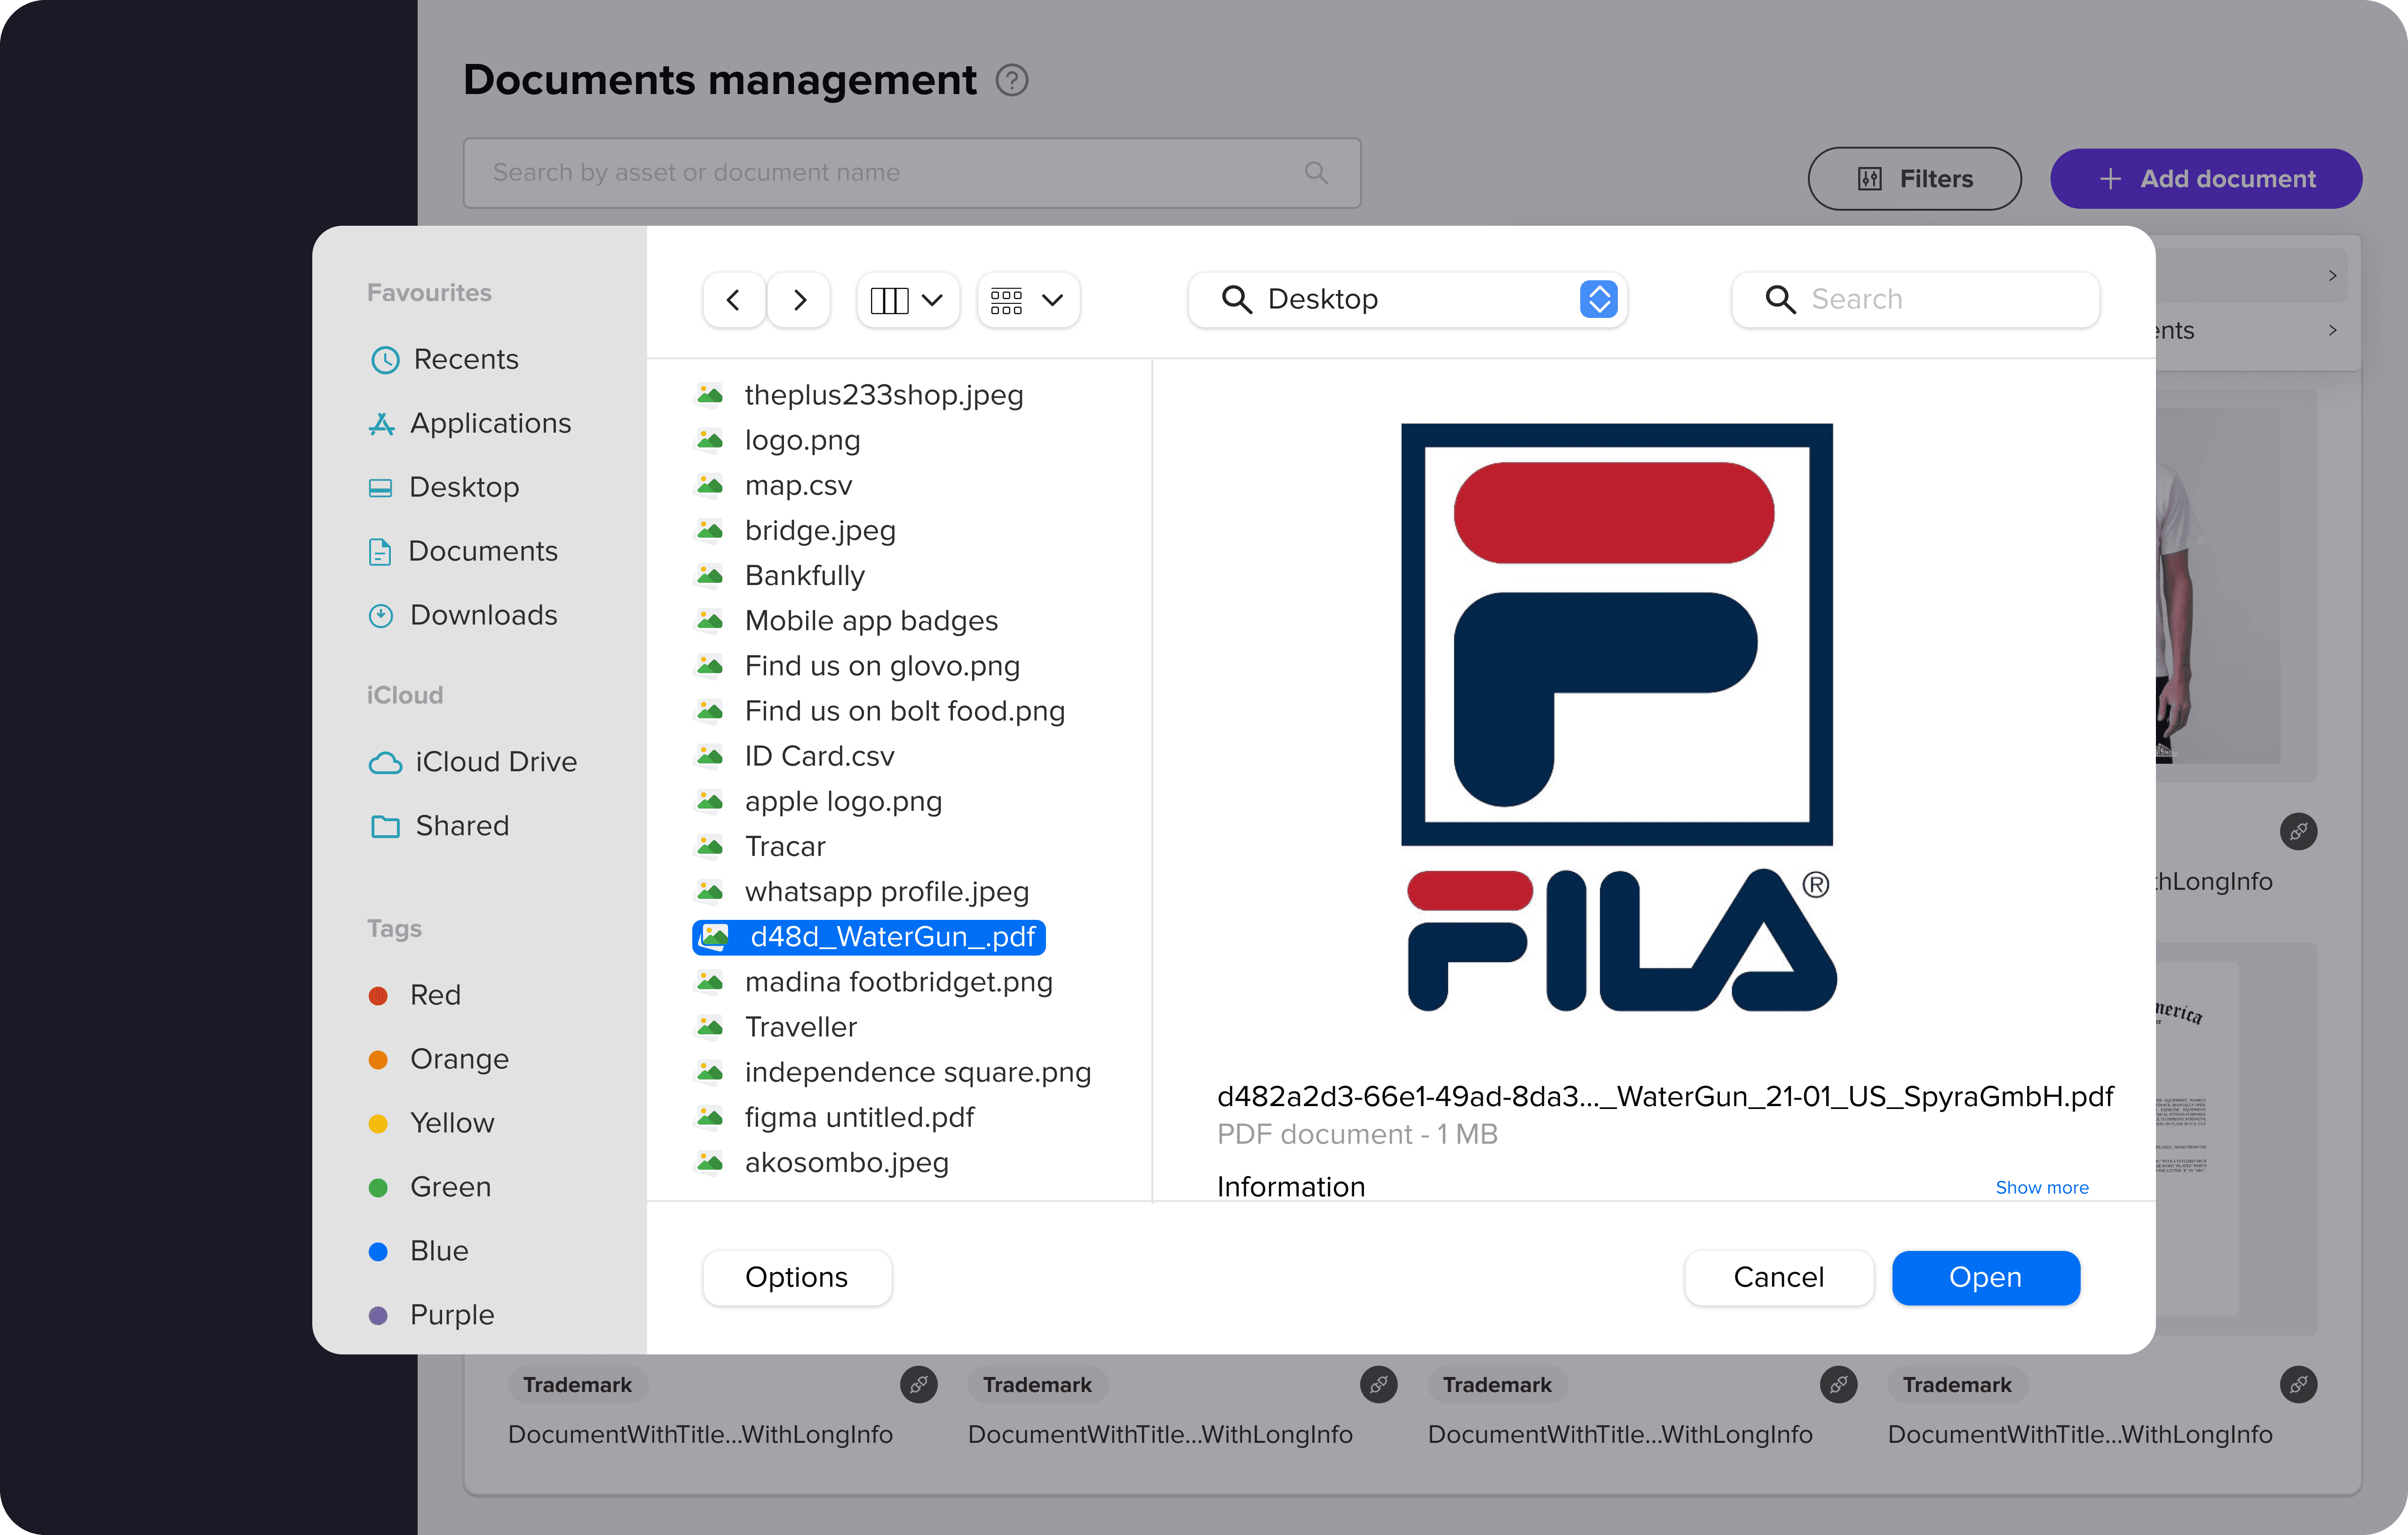This screenshot has width=2408, height=1535.
Task: Choose the Red tag in sidebar
Action: [x=435, y=995]
